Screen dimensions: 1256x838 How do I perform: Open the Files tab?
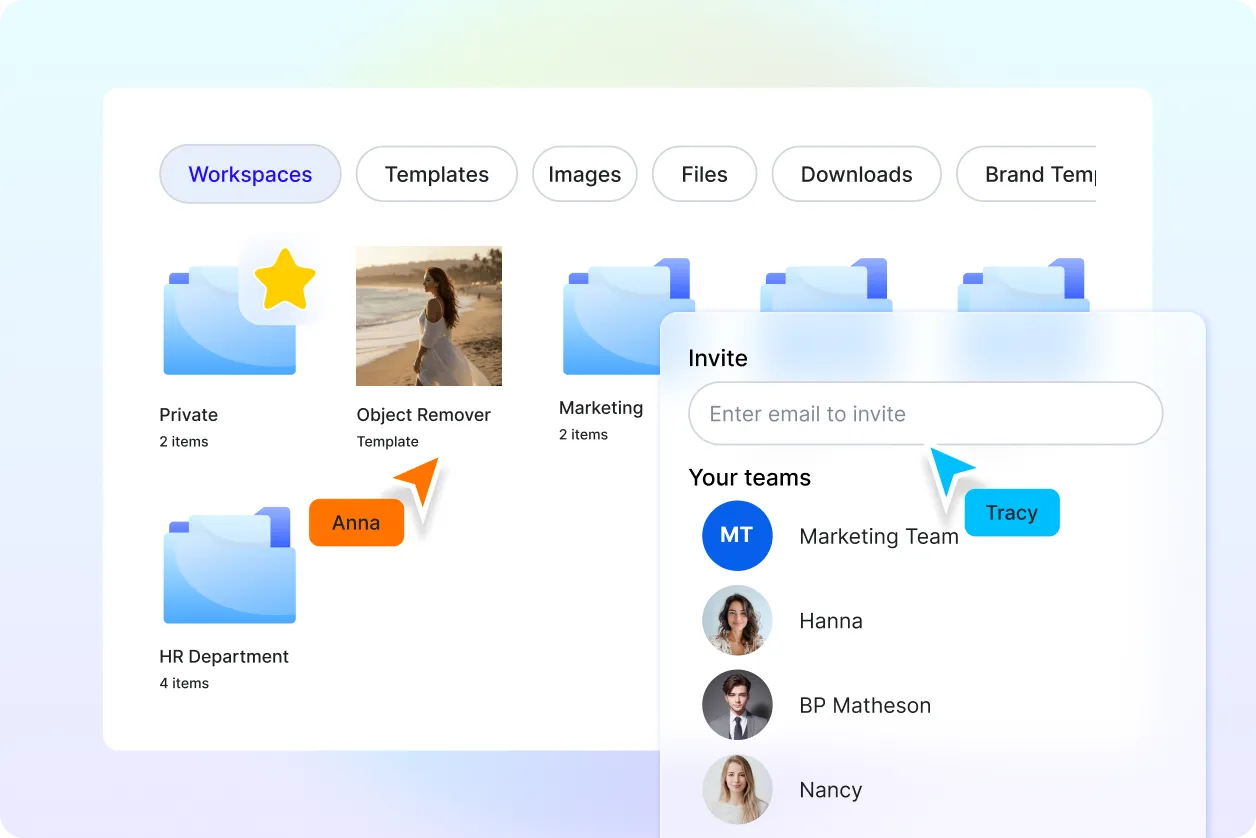tap(704, 174)
